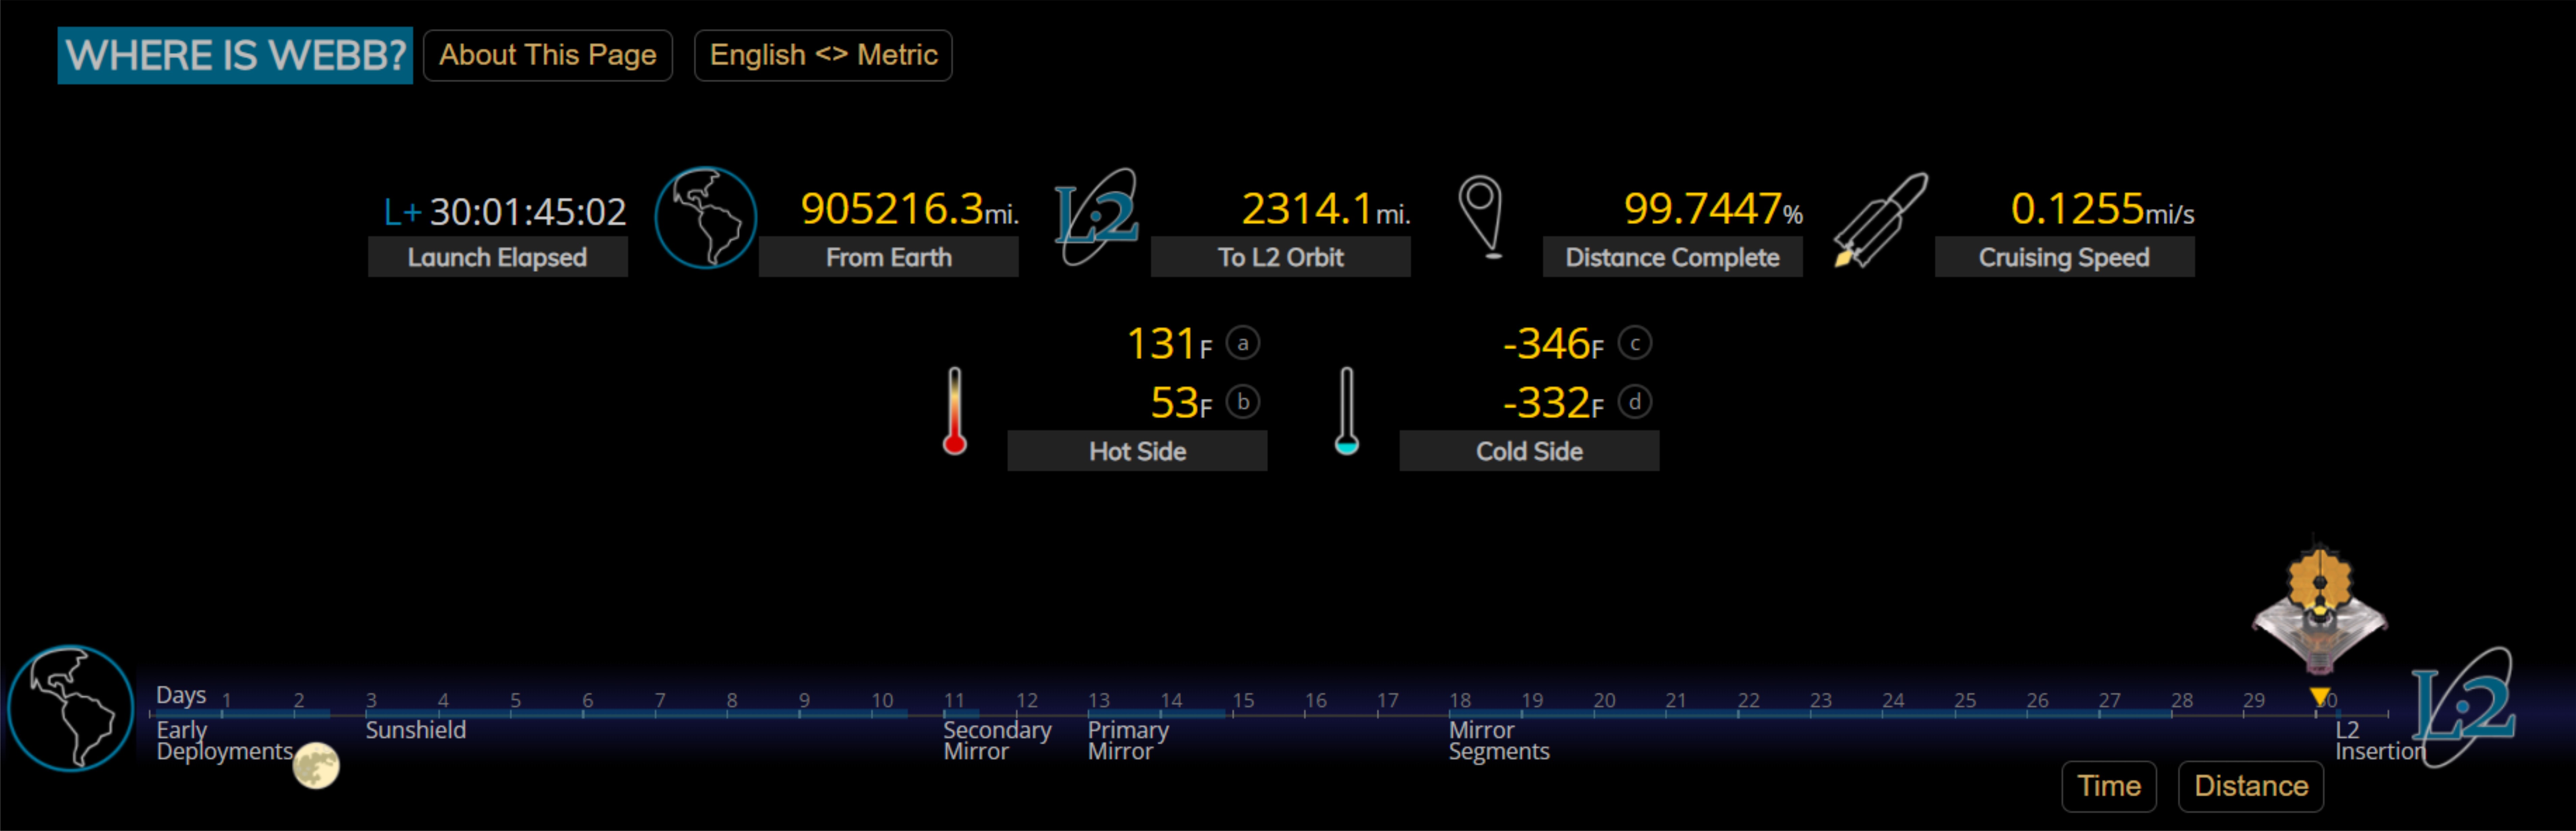Image resolution: width=2576 pixels, height=831 pixels.
Task: Click the Sunshield label on the timeline
Action: 415,730
